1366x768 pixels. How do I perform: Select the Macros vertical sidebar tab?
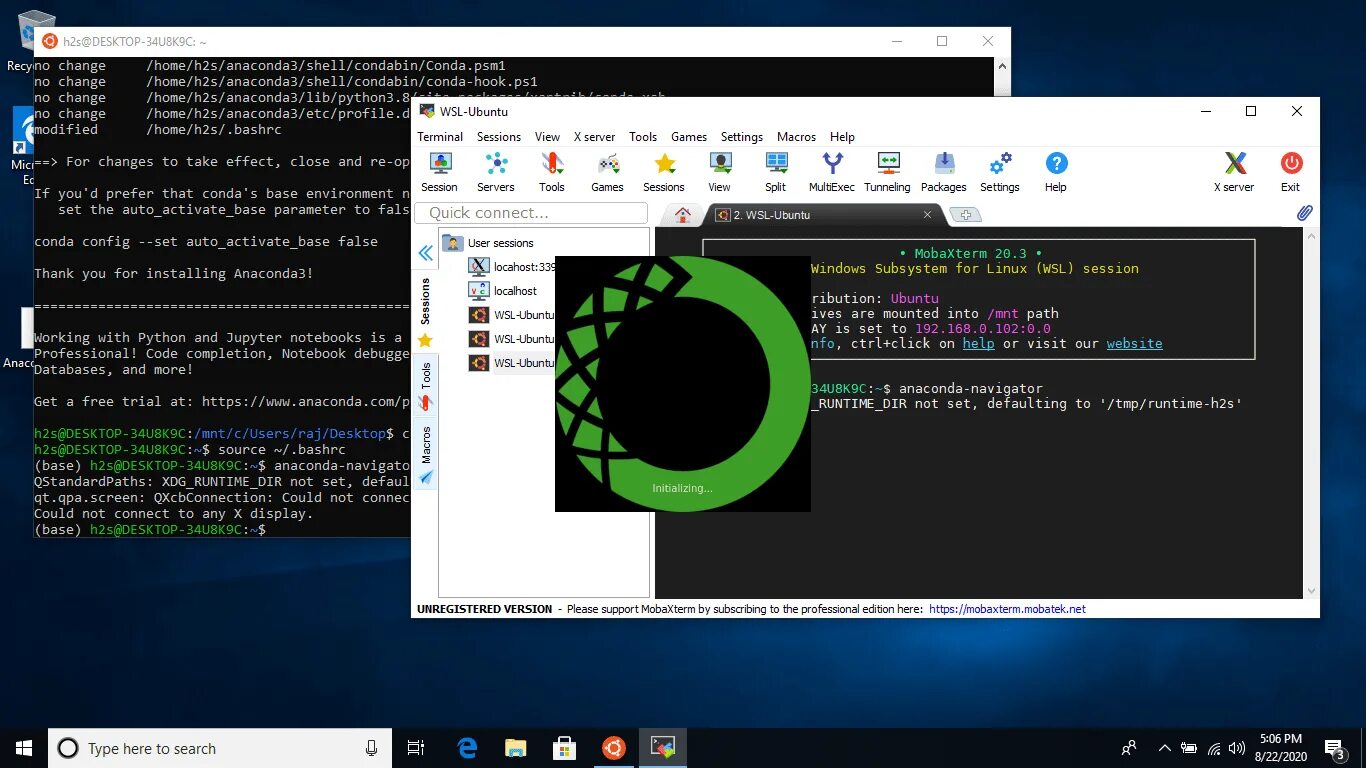[426, 453]
